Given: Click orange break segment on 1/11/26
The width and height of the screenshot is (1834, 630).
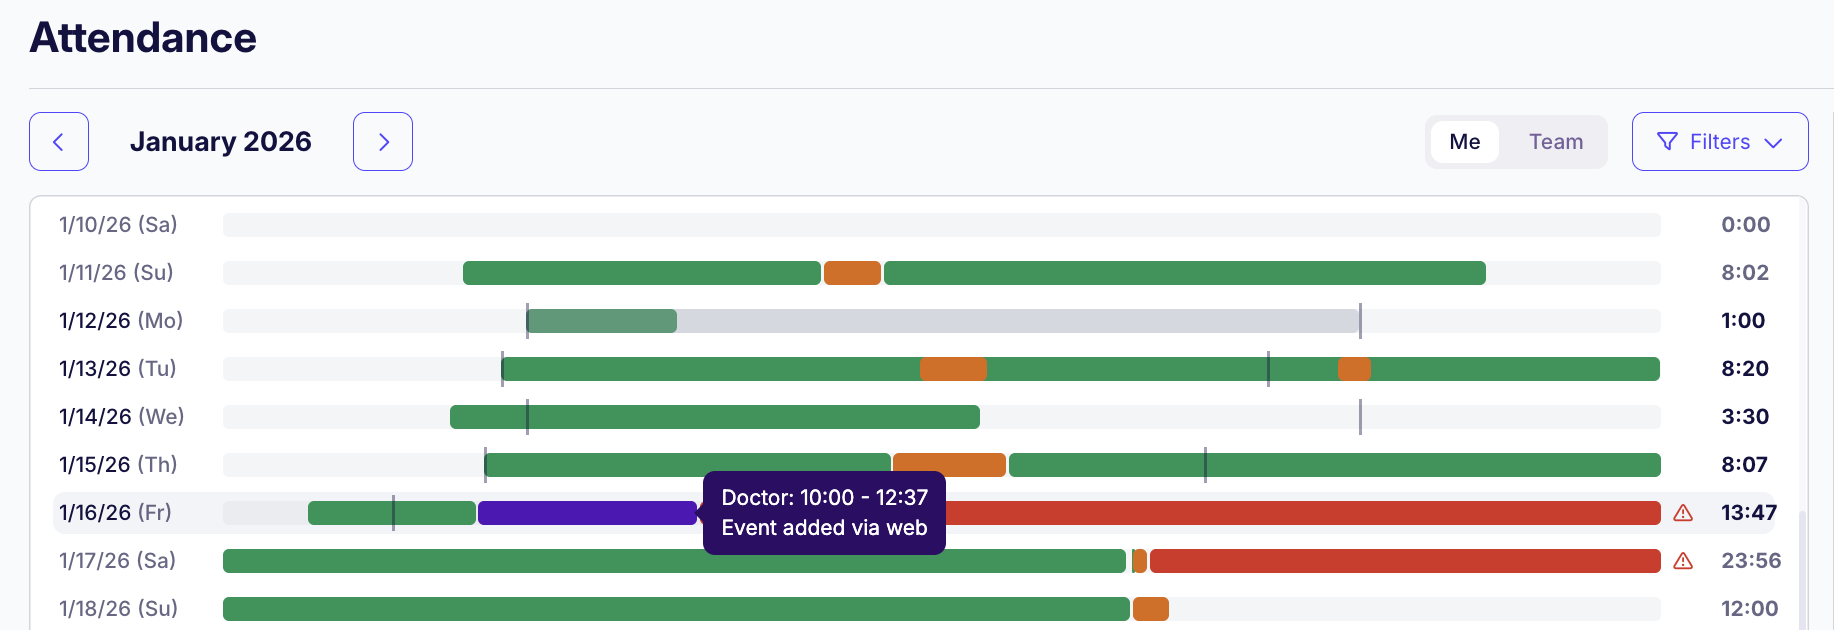Looking at the screenshot, I should tap(852, 273).
